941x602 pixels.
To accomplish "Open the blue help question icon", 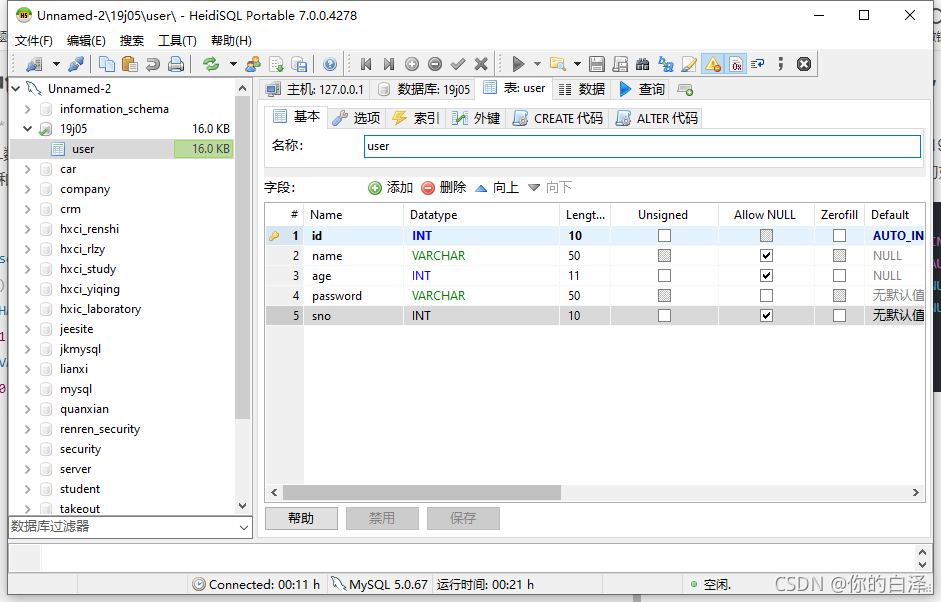I will pyautogui.click(x=330, y=64).
